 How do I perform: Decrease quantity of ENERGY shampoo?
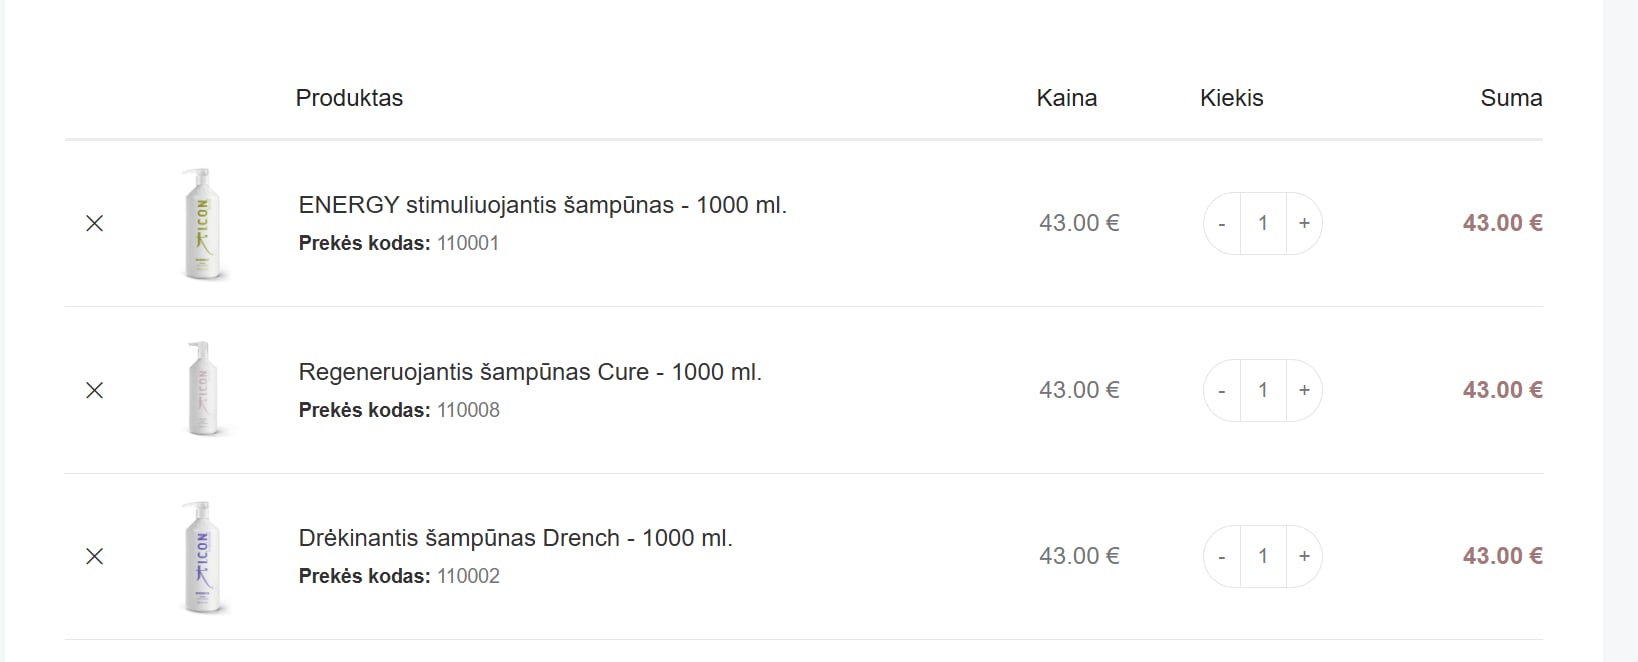1222,224
